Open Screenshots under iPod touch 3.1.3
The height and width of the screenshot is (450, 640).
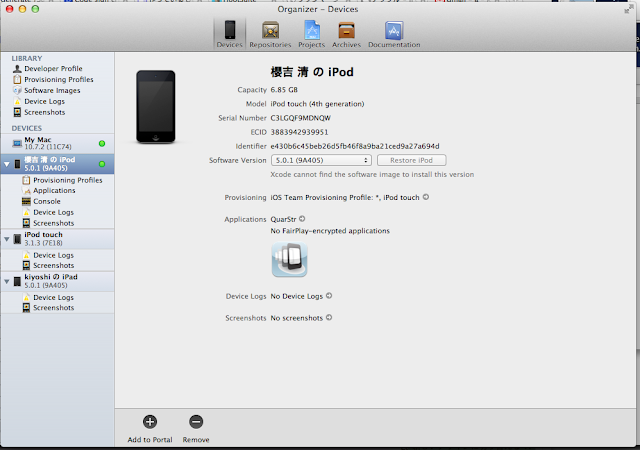point(53,265)
